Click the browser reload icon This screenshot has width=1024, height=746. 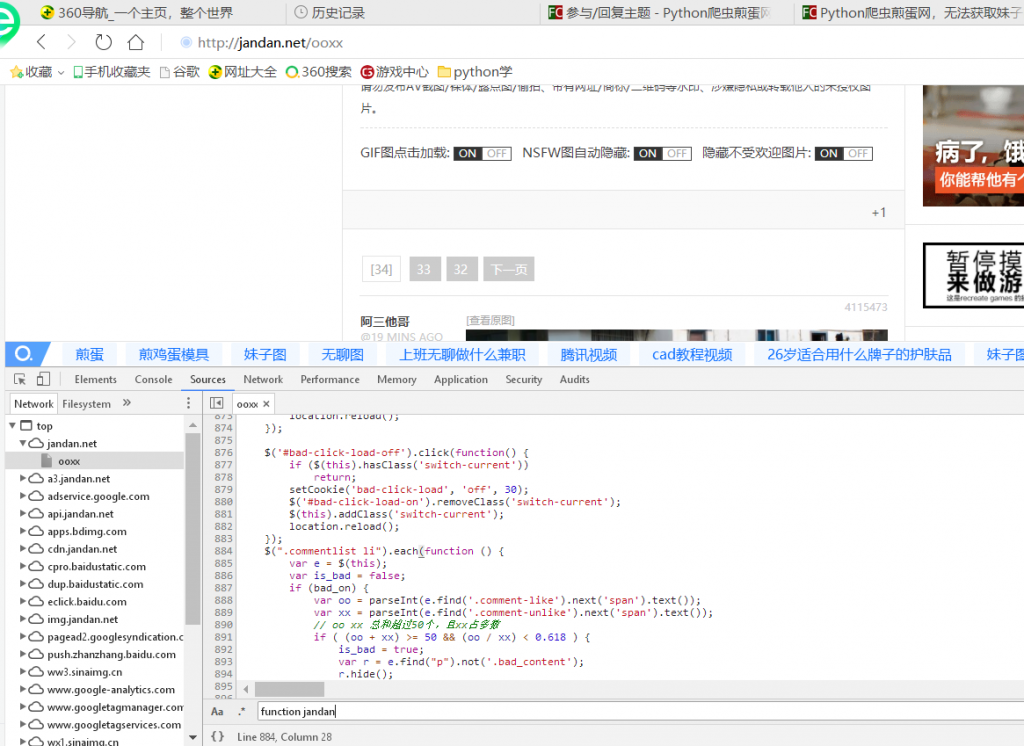[103, 42]
